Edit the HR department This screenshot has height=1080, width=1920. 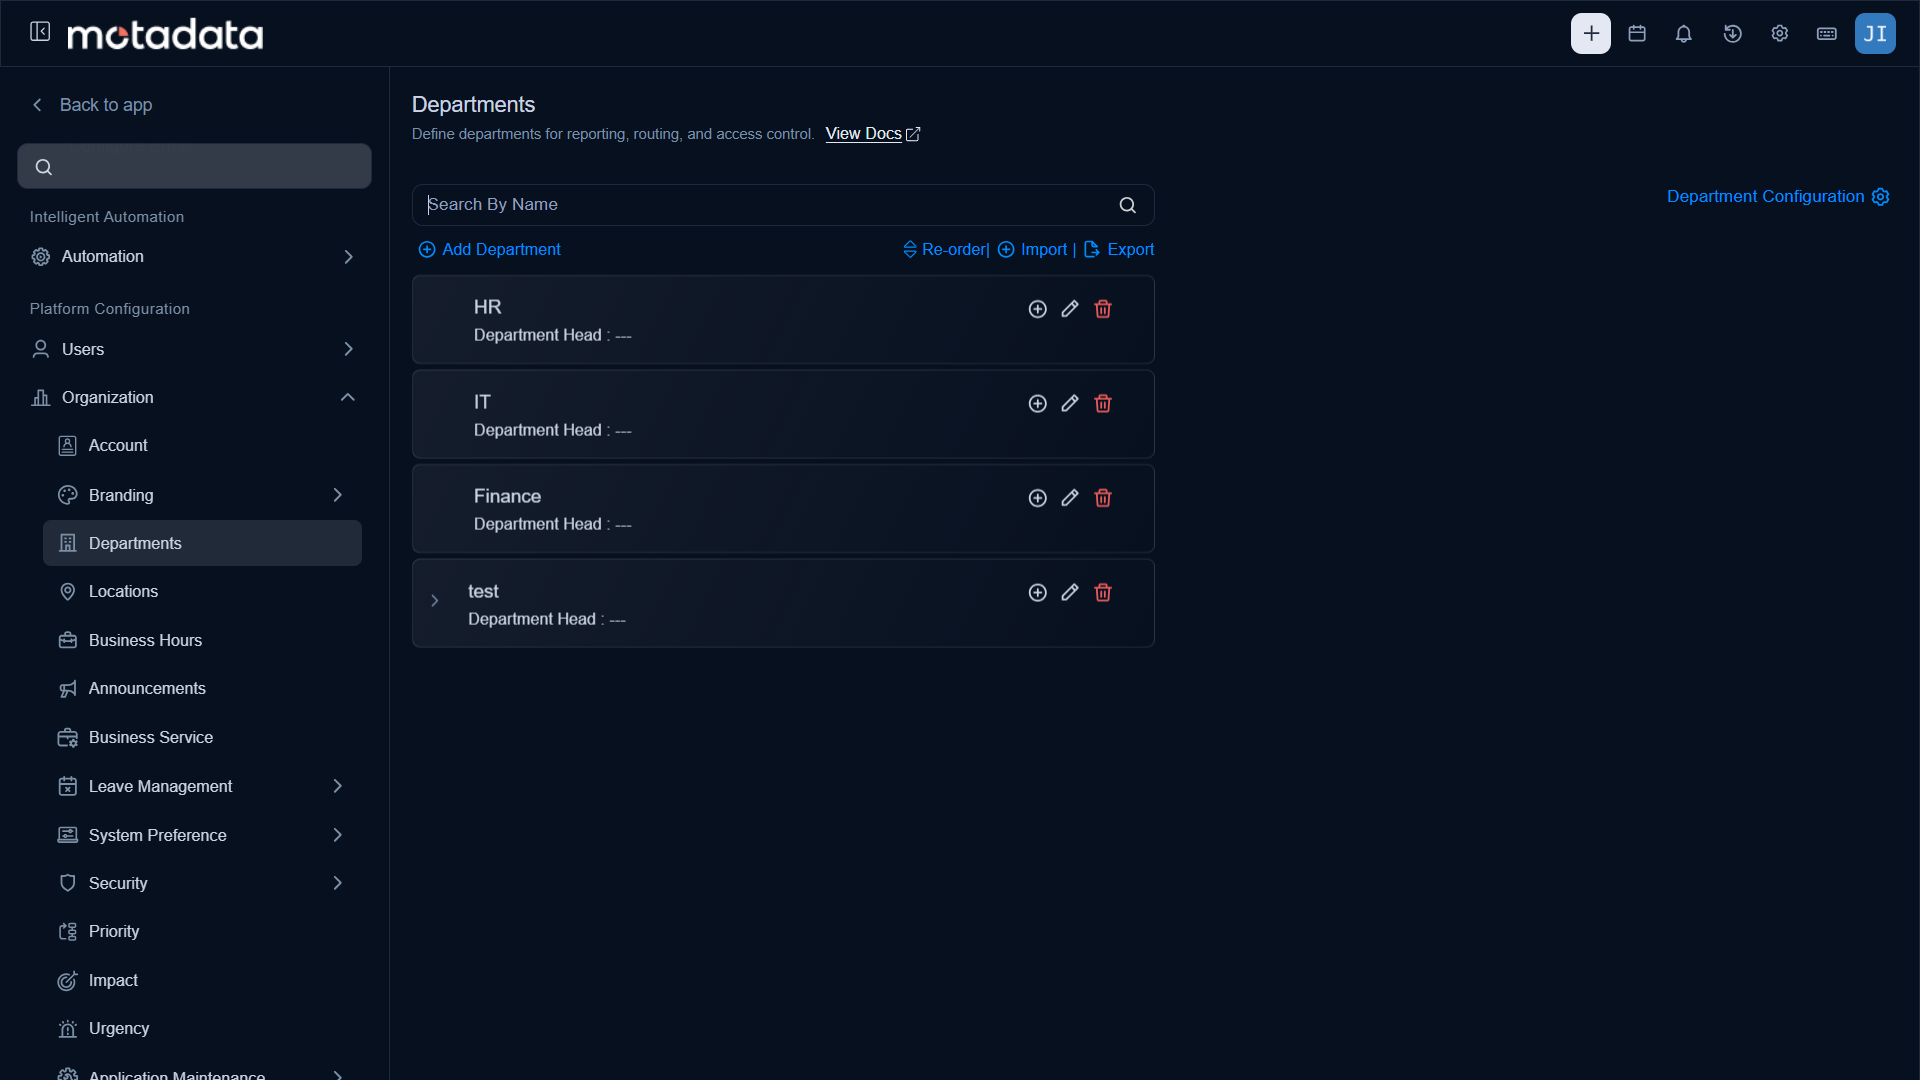(1070, 309)
